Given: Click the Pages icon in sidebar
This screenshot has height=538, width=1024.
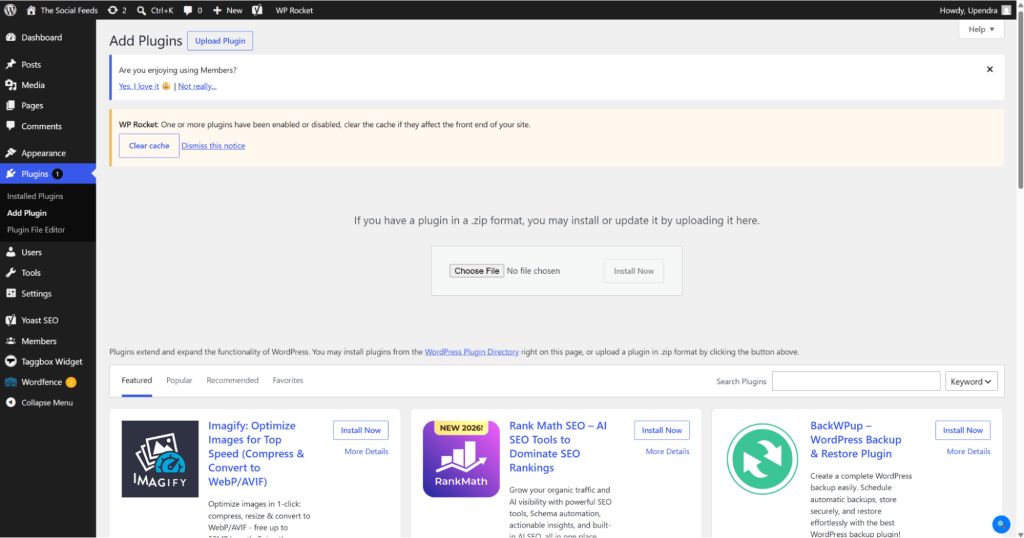Looking at the screenshot, I should click(10, 105).
